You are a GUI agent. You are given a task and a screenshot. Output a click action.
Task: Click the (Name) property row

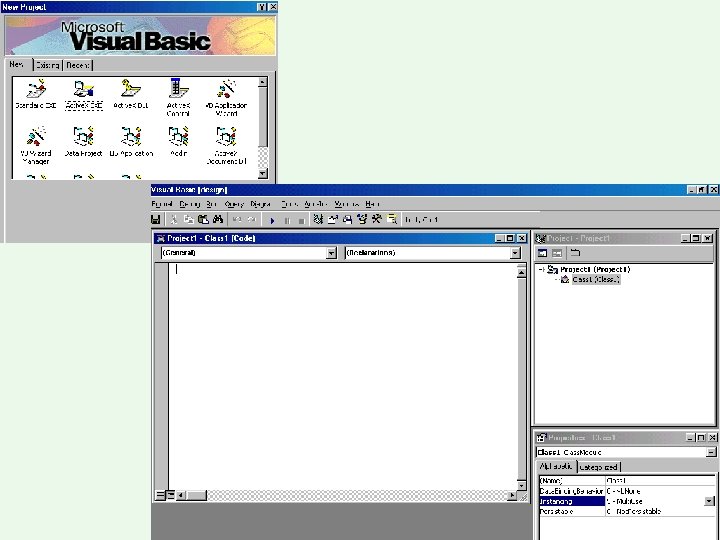[627, 481]
